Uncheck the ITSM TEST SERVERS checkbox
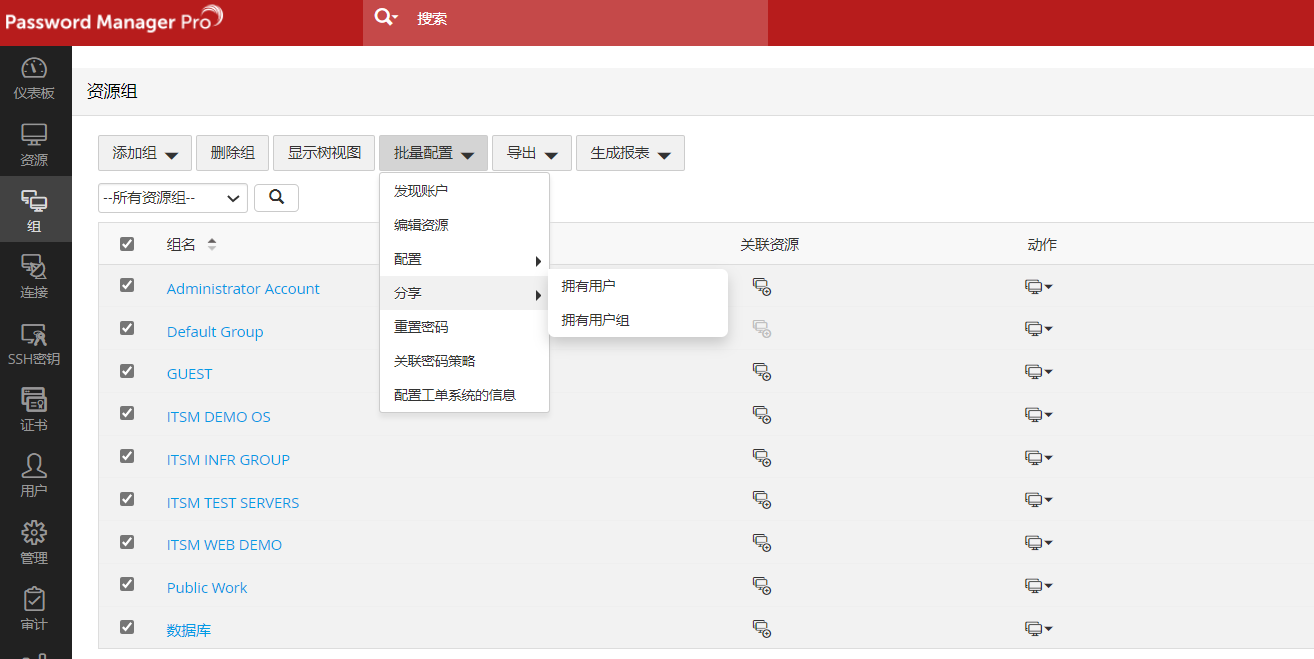Viewport: 1314px width, 659px height. click(x=127, y=499)
